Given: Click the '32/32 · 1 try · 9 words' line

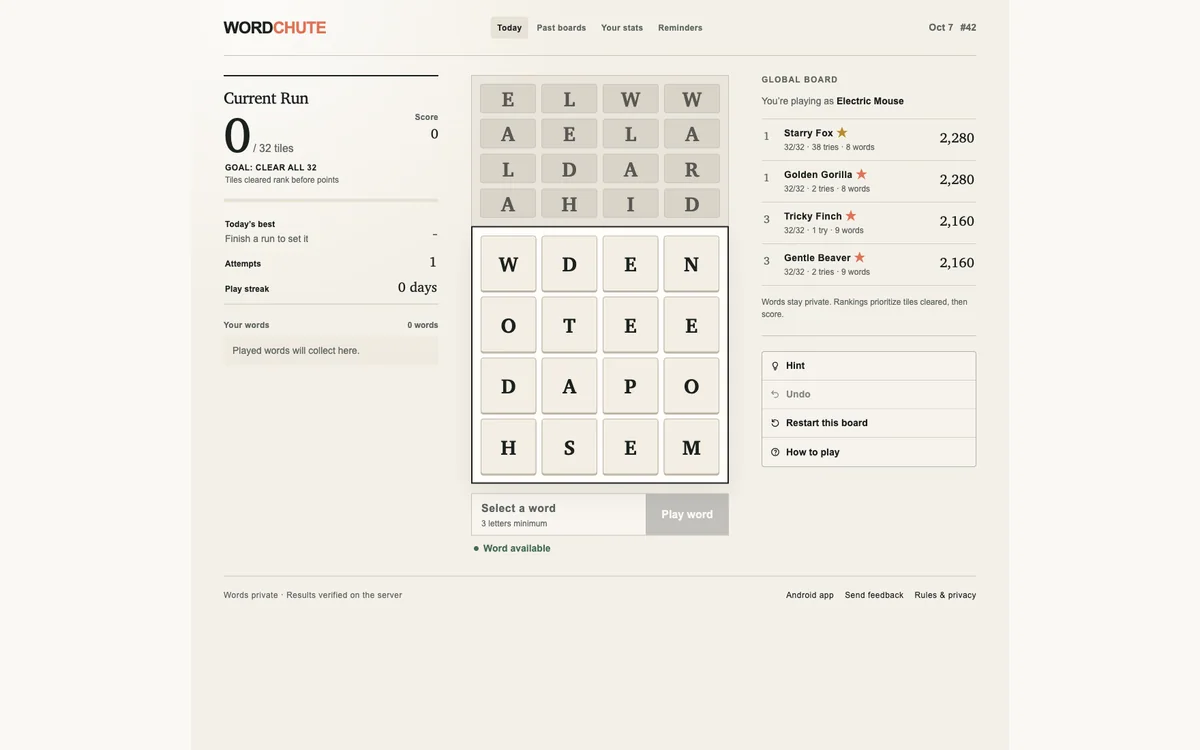Looking at the screenshot, I should 824,231.
